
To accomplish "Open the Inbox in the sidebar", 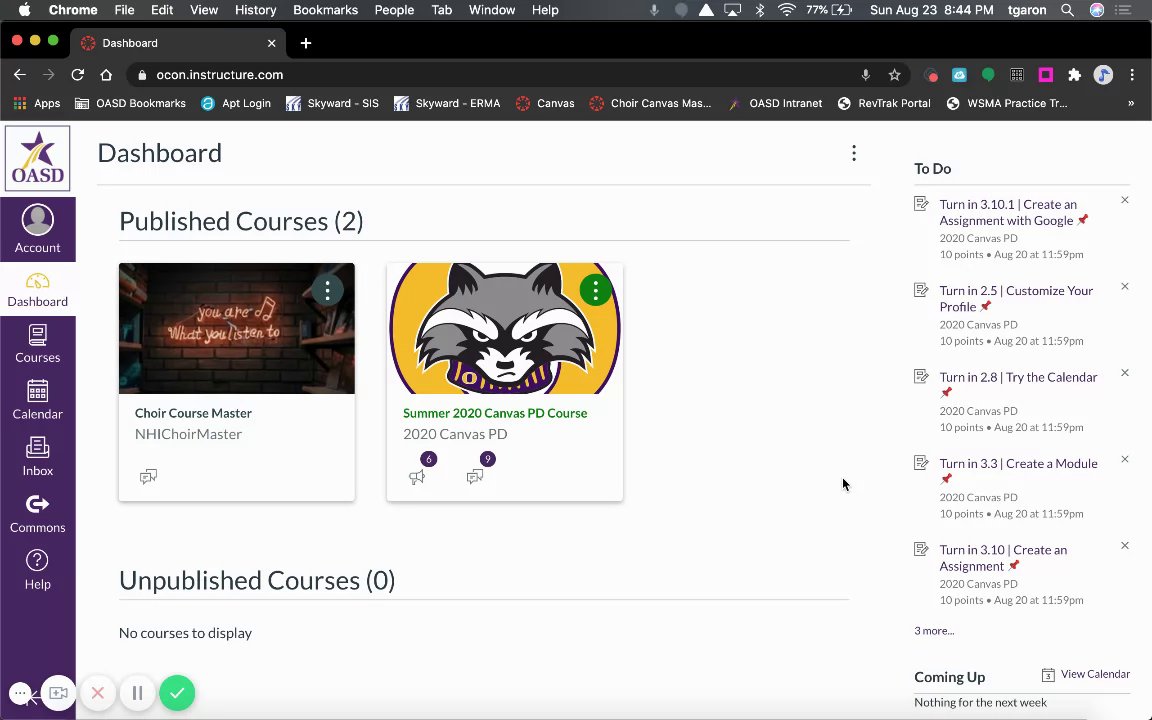I will [x=37, y=457].
